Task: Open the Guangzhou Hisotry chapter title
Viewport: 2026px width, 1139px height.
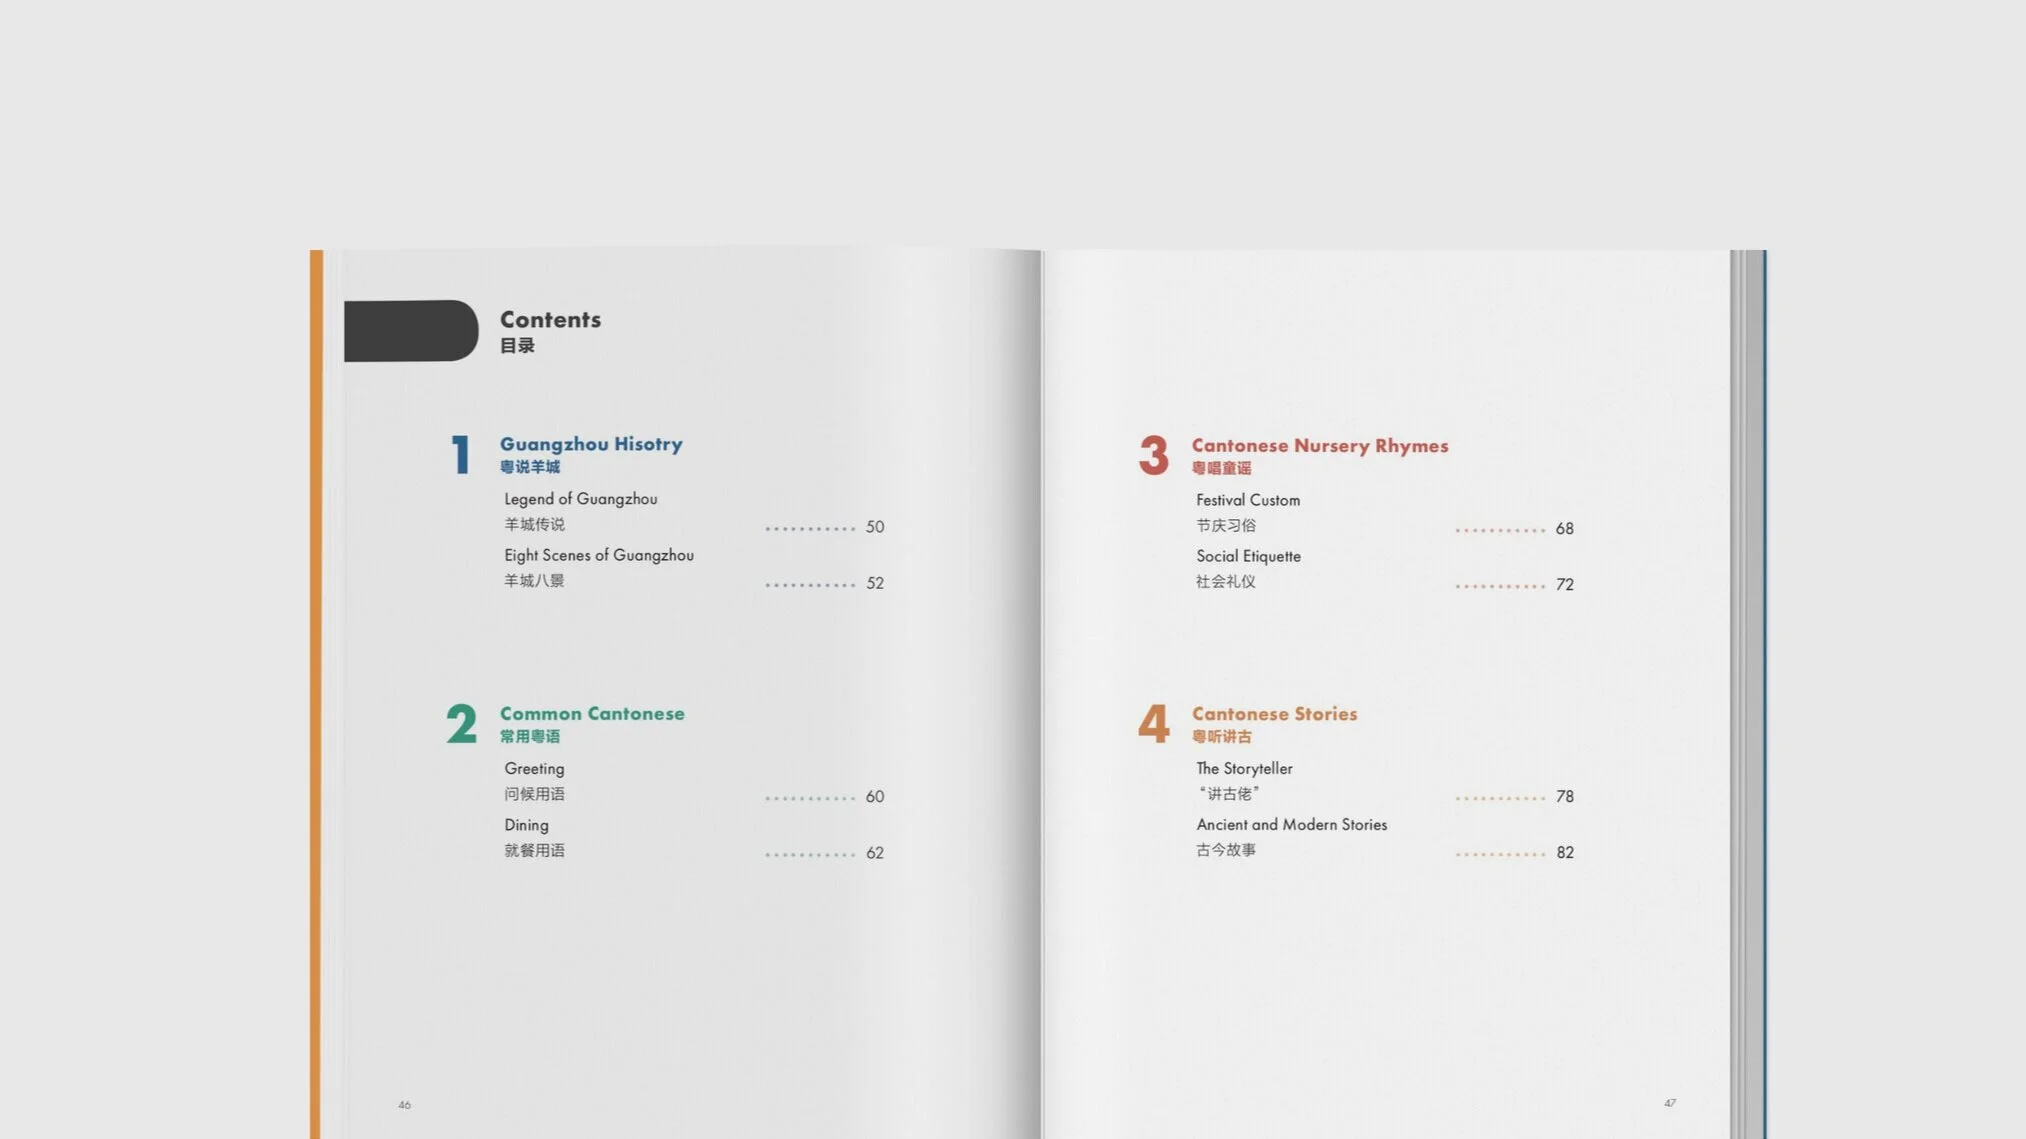Action: pos(590,444)
